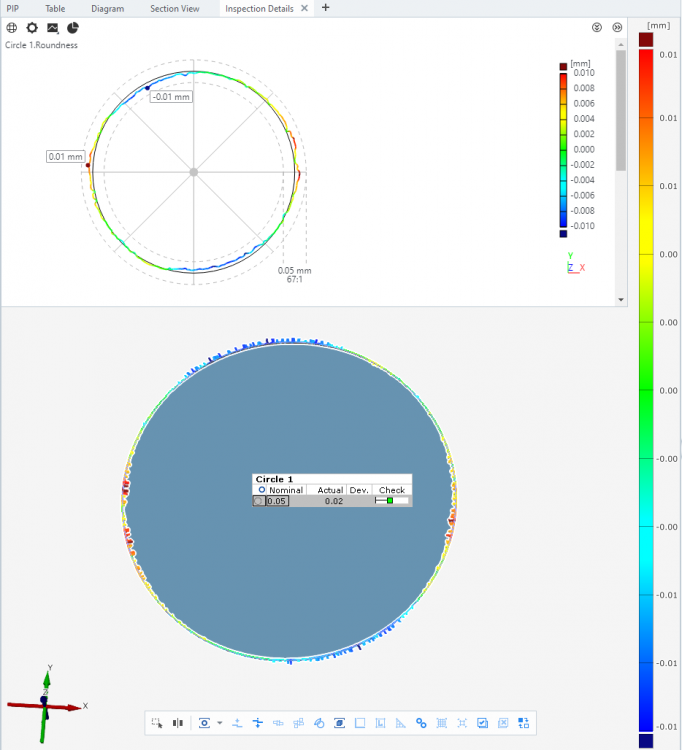Click the last swap icon in bottom toolbar
This screenshot has width=682, height=750.
click(x=523, y=723)
